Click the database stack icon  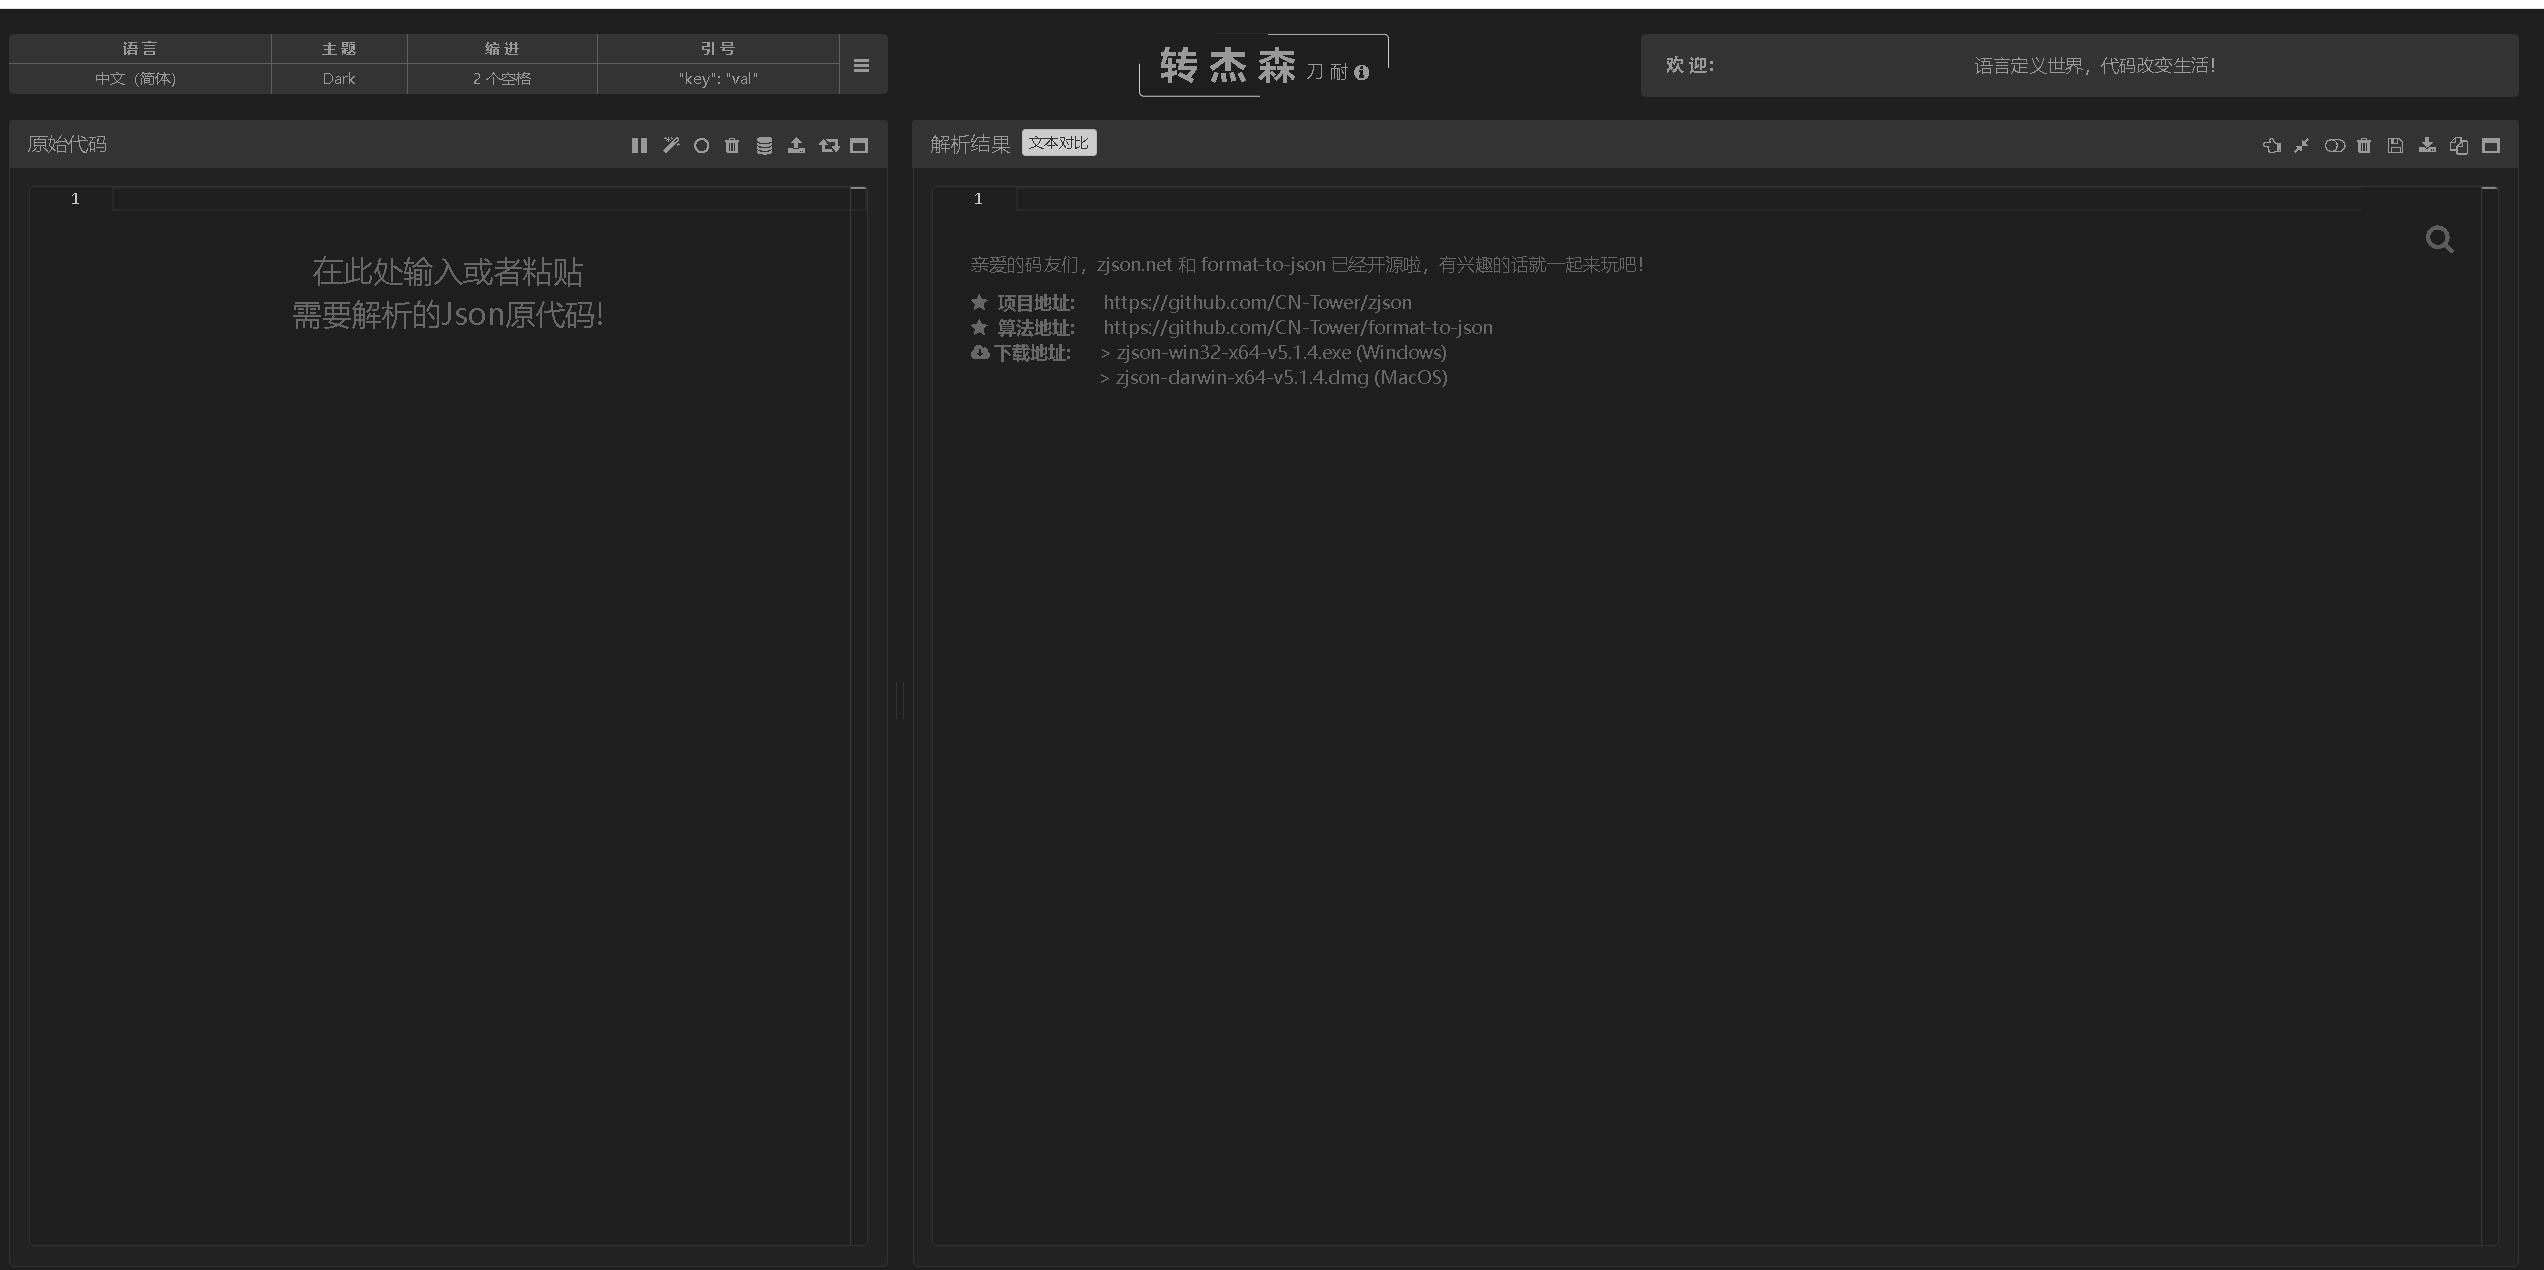point(764,146)
